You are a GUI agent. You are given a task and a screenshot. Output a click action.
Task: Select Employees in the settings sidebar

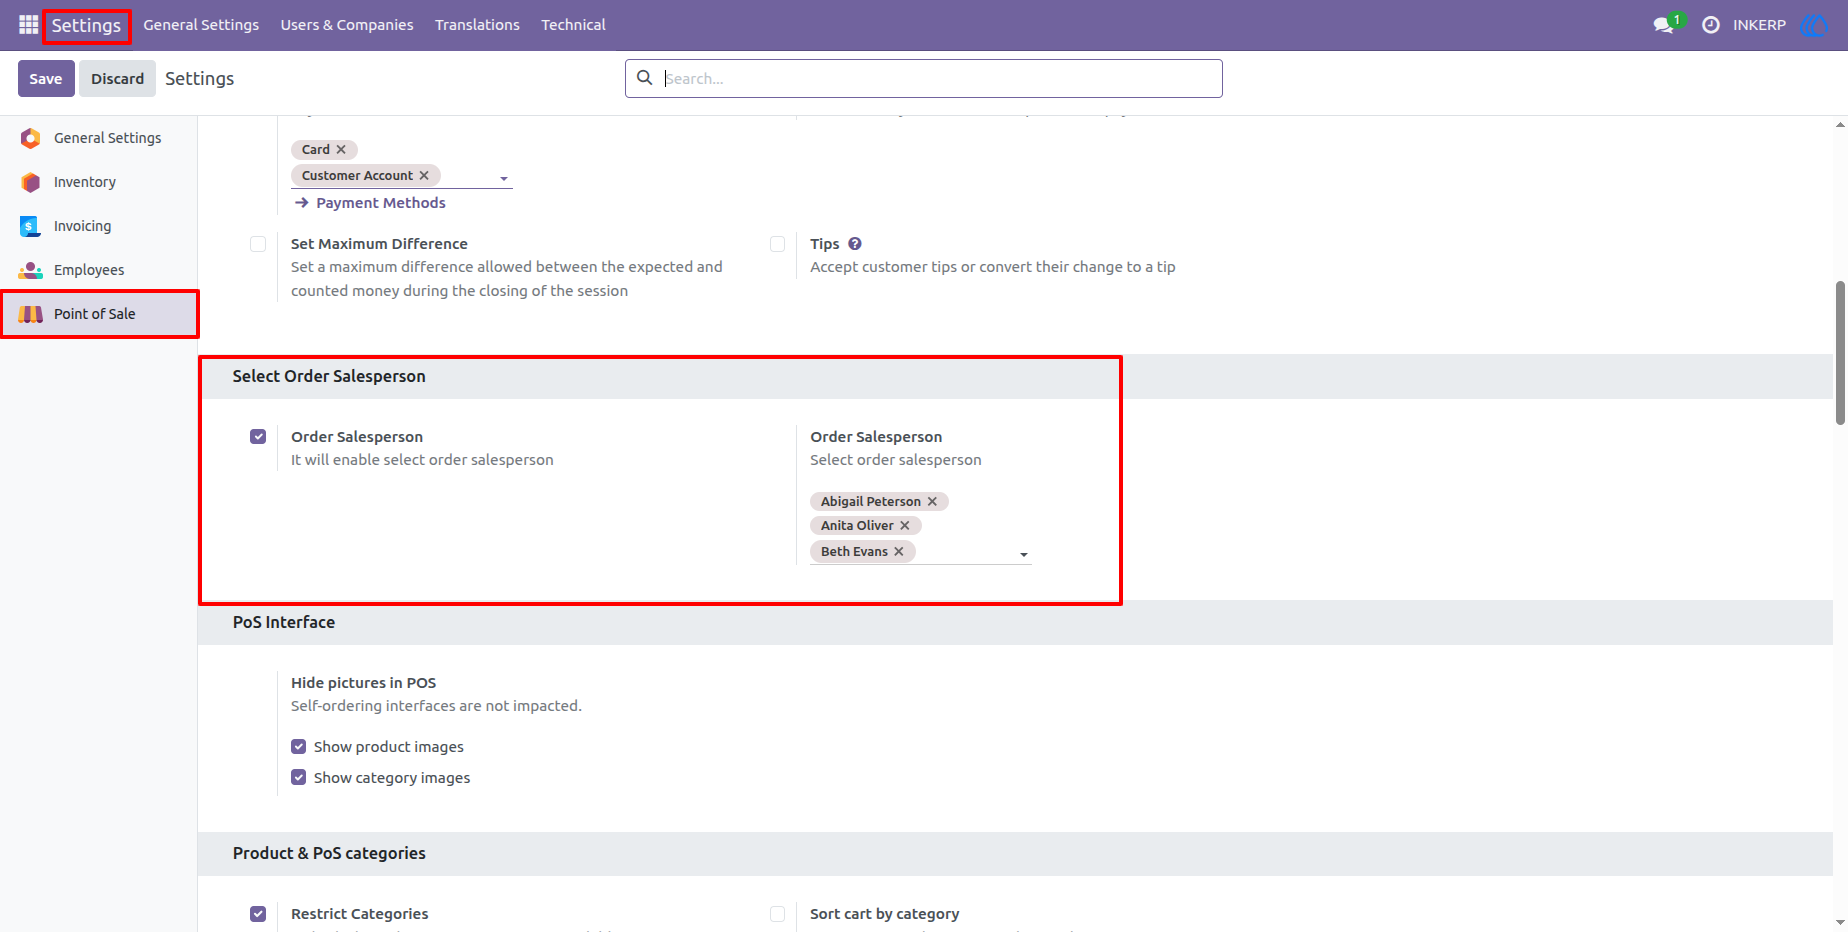pyautogui.click(x=99, y=270)
